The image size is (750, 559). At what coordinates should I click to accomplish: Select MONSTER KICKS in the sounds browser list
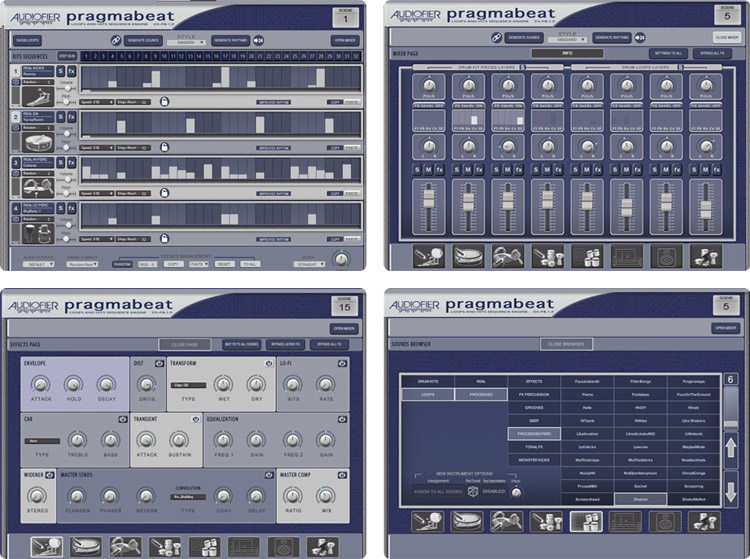coord(534,460)
